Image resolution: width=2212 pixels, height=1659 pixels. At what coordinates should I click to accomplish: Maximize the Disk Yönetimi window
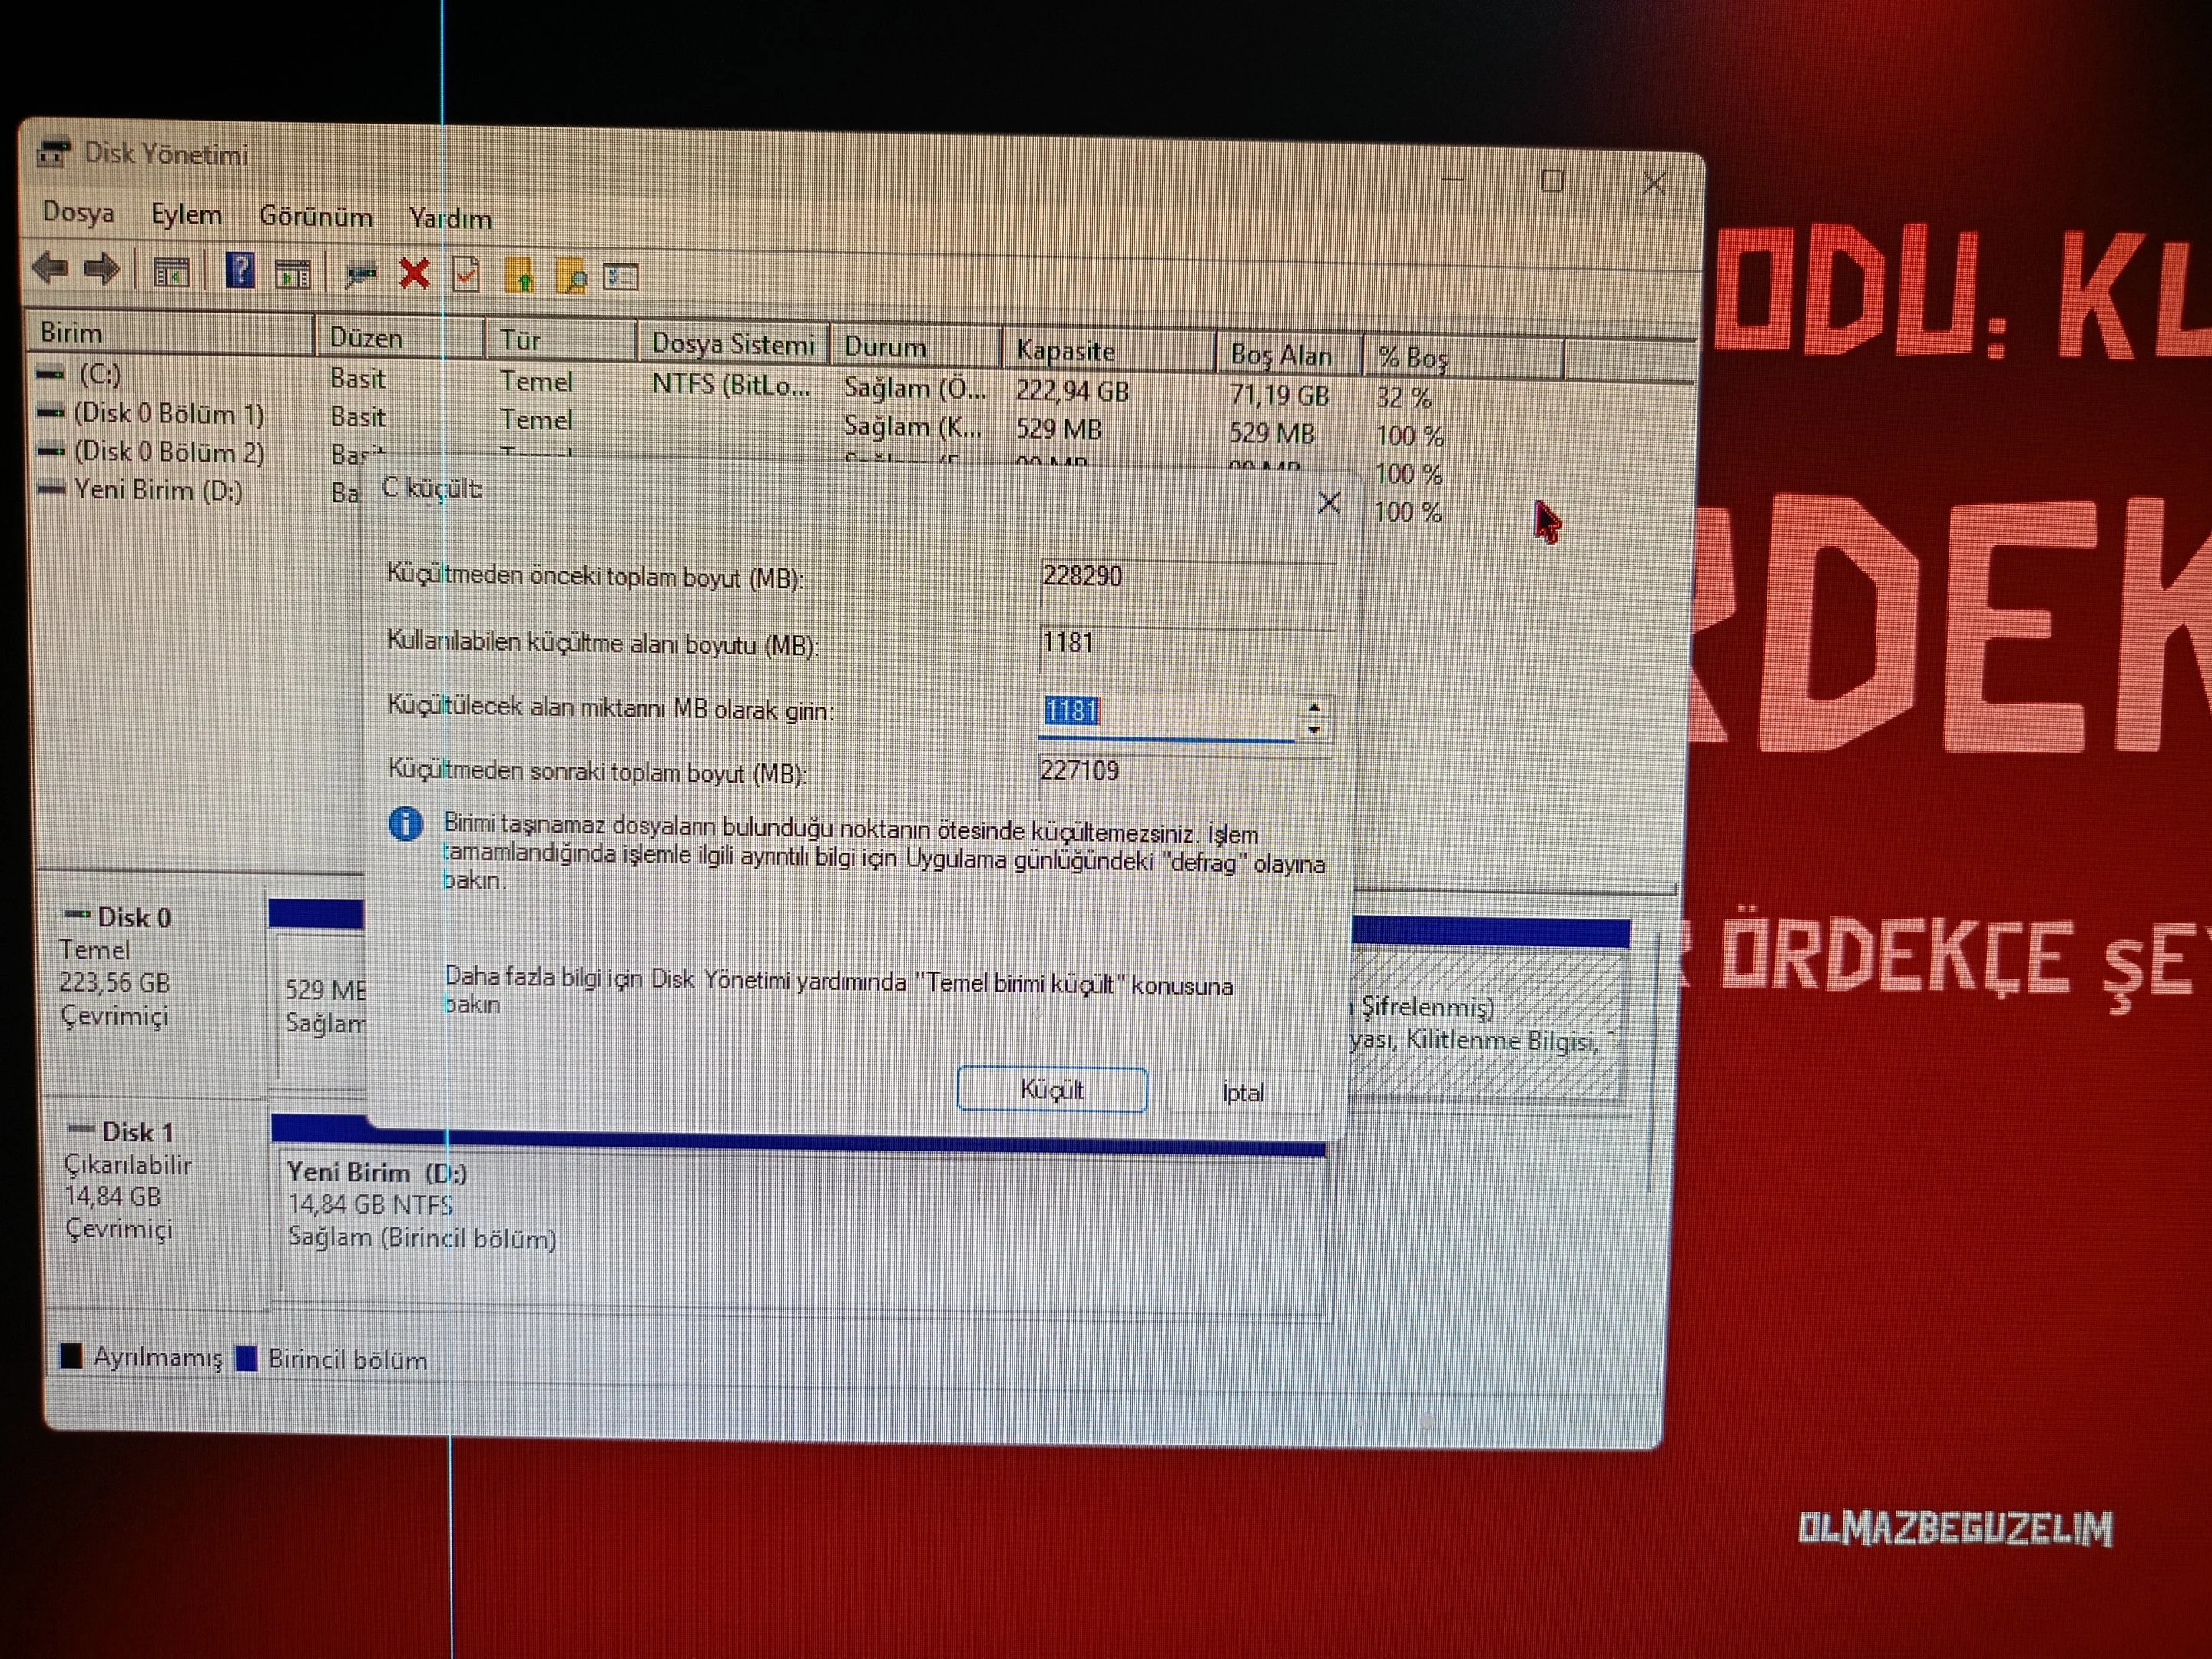coord(1552,181)
